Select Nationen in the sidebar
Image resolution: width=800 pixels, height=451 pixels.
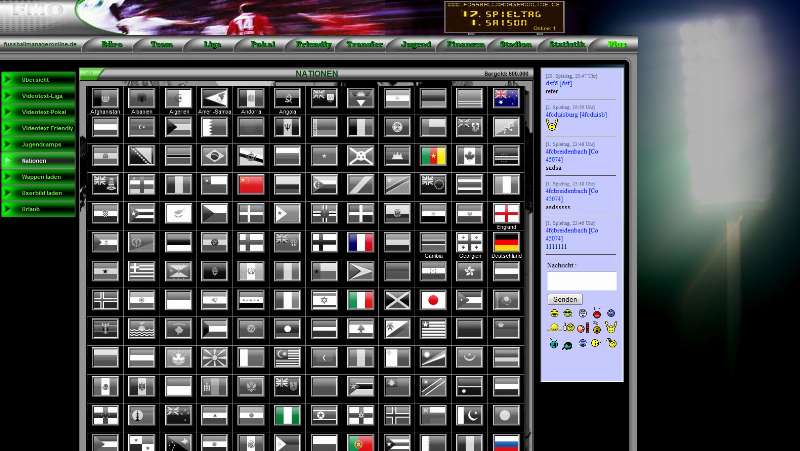click(x=39, y=161)
